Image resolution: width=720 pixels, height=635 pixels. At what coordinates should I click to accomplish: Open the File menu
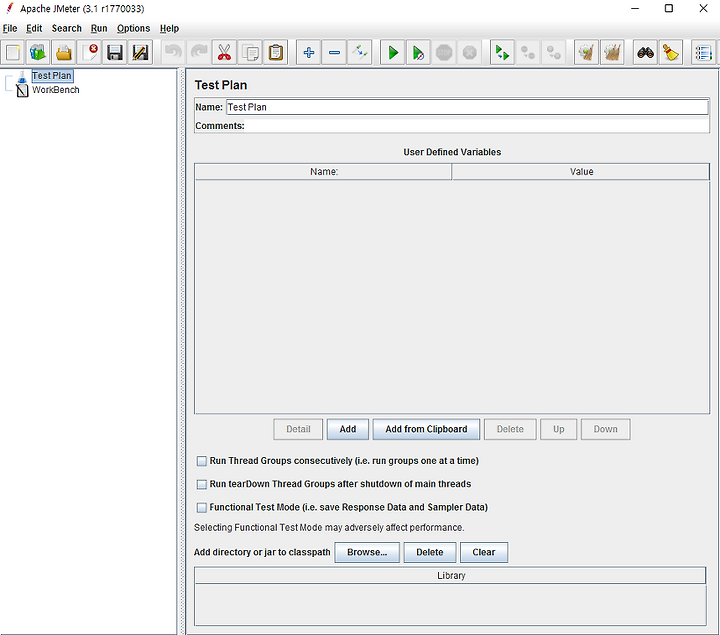click(10, 28)
